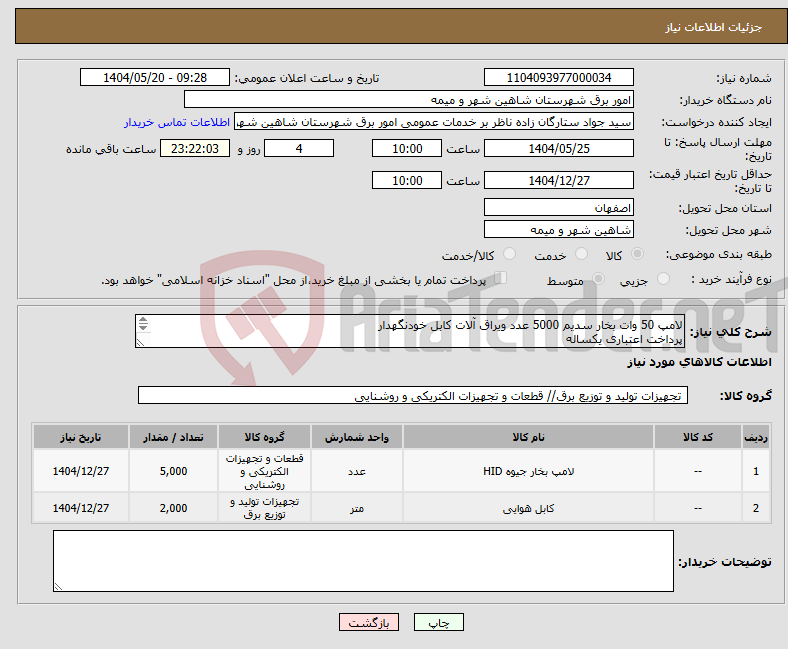Click the response deadline date 1404/05/25
The height and width of the screenshot is (649, 788).
coord(558,149)
